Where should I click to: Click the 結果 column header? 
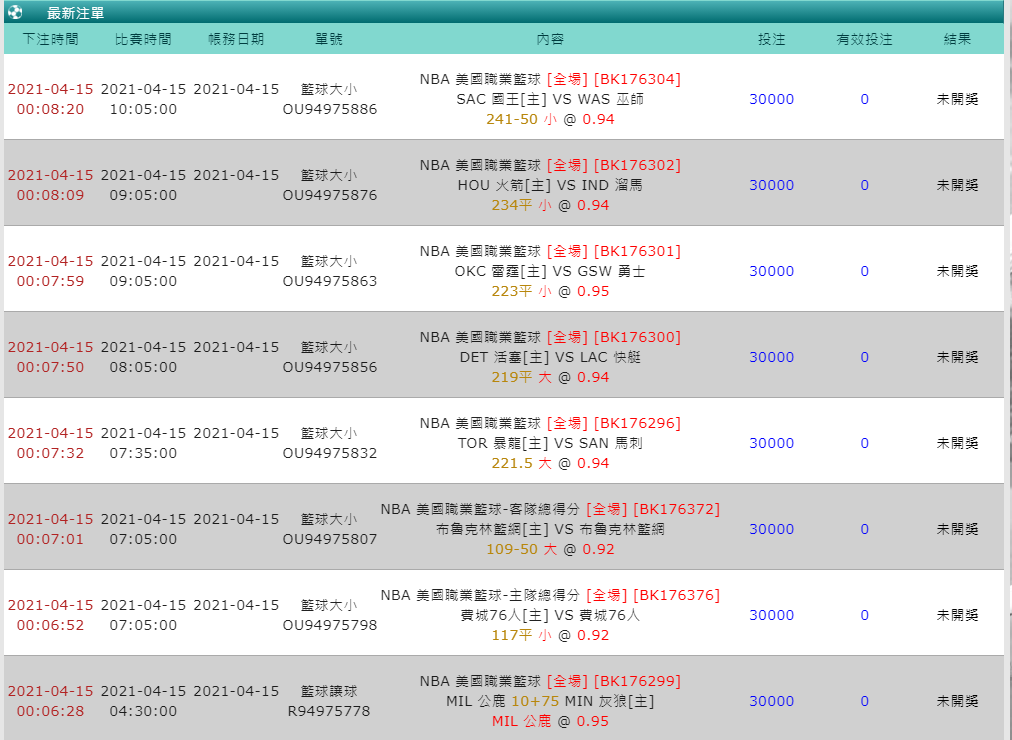click(958, 39)
